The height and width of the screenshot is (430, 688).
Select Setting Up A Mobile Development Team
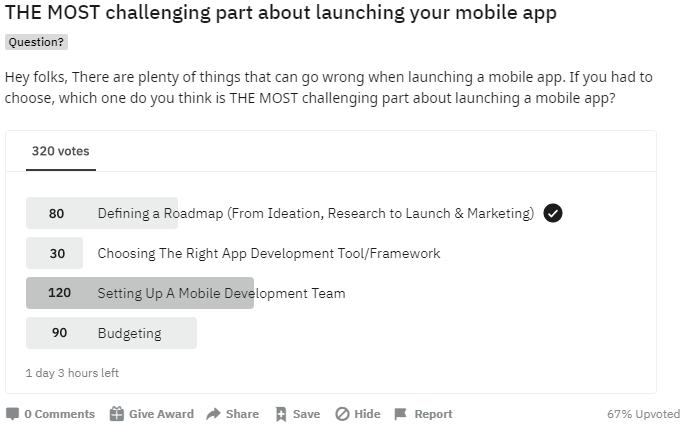point(221,293)
